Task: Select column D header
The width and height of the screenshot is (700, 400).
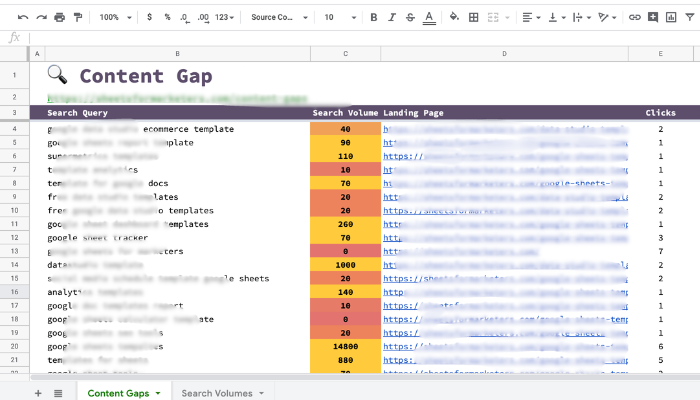Action: pos(504,54)
